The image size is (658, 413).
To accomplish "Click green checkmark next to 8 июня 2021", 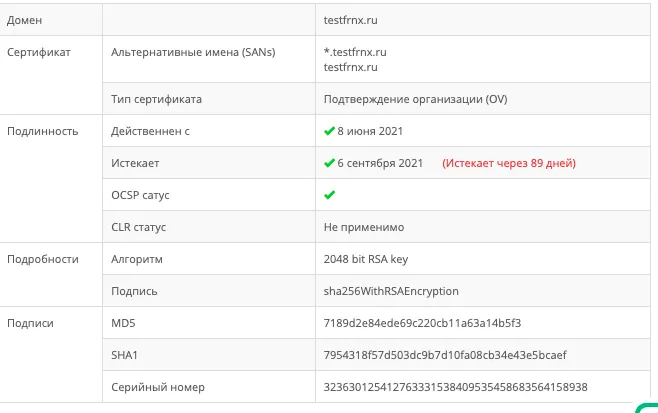I will pyautogui.click(x=329, y=131).
